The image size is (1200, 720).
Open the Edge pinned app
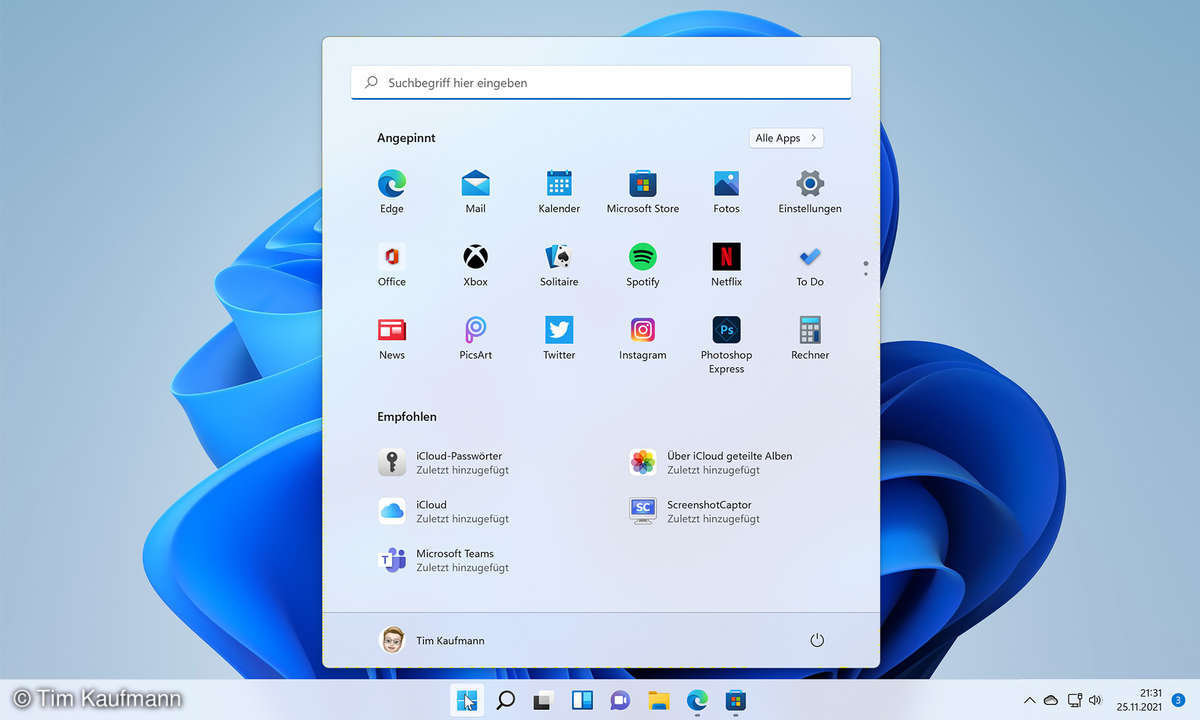[x=392, y=192]
